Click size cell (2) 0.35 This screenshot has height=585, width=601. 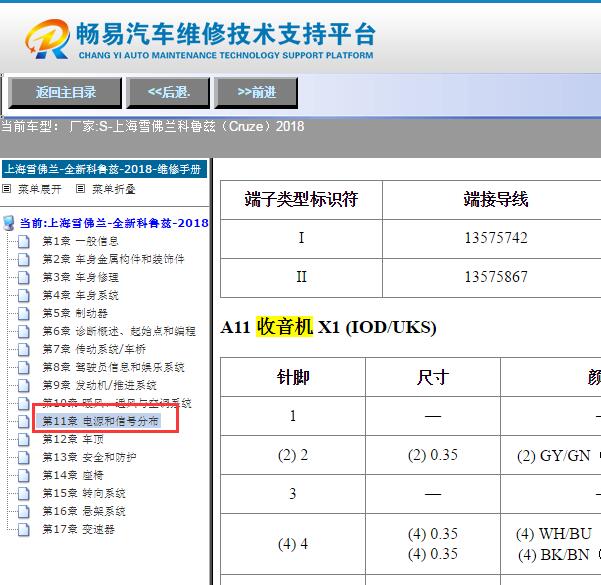pyautogui.click(x=433, y=455)
